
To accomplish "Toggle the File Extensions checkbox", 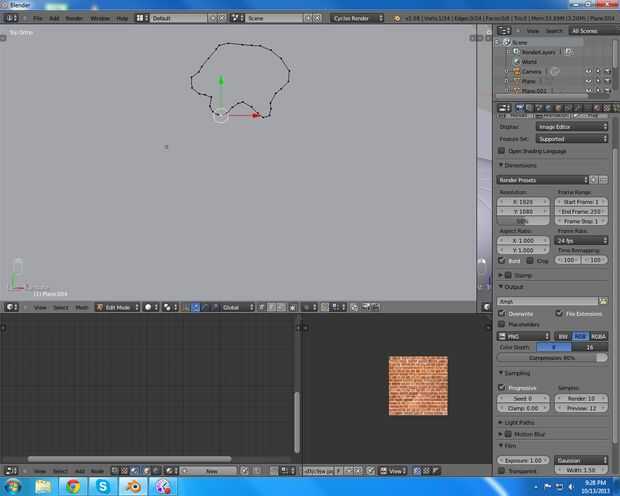I will (559, 313).
